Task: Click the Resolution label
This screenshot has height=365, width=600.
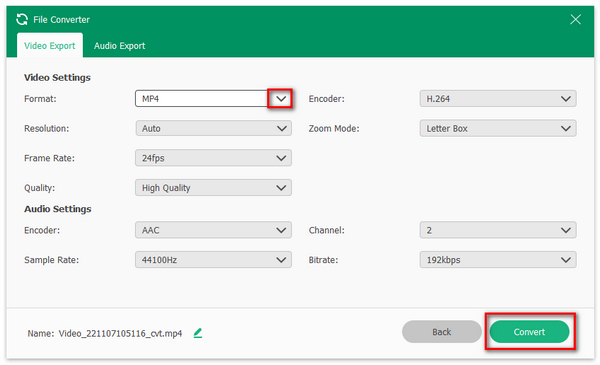Action: [x=47, y=129]
